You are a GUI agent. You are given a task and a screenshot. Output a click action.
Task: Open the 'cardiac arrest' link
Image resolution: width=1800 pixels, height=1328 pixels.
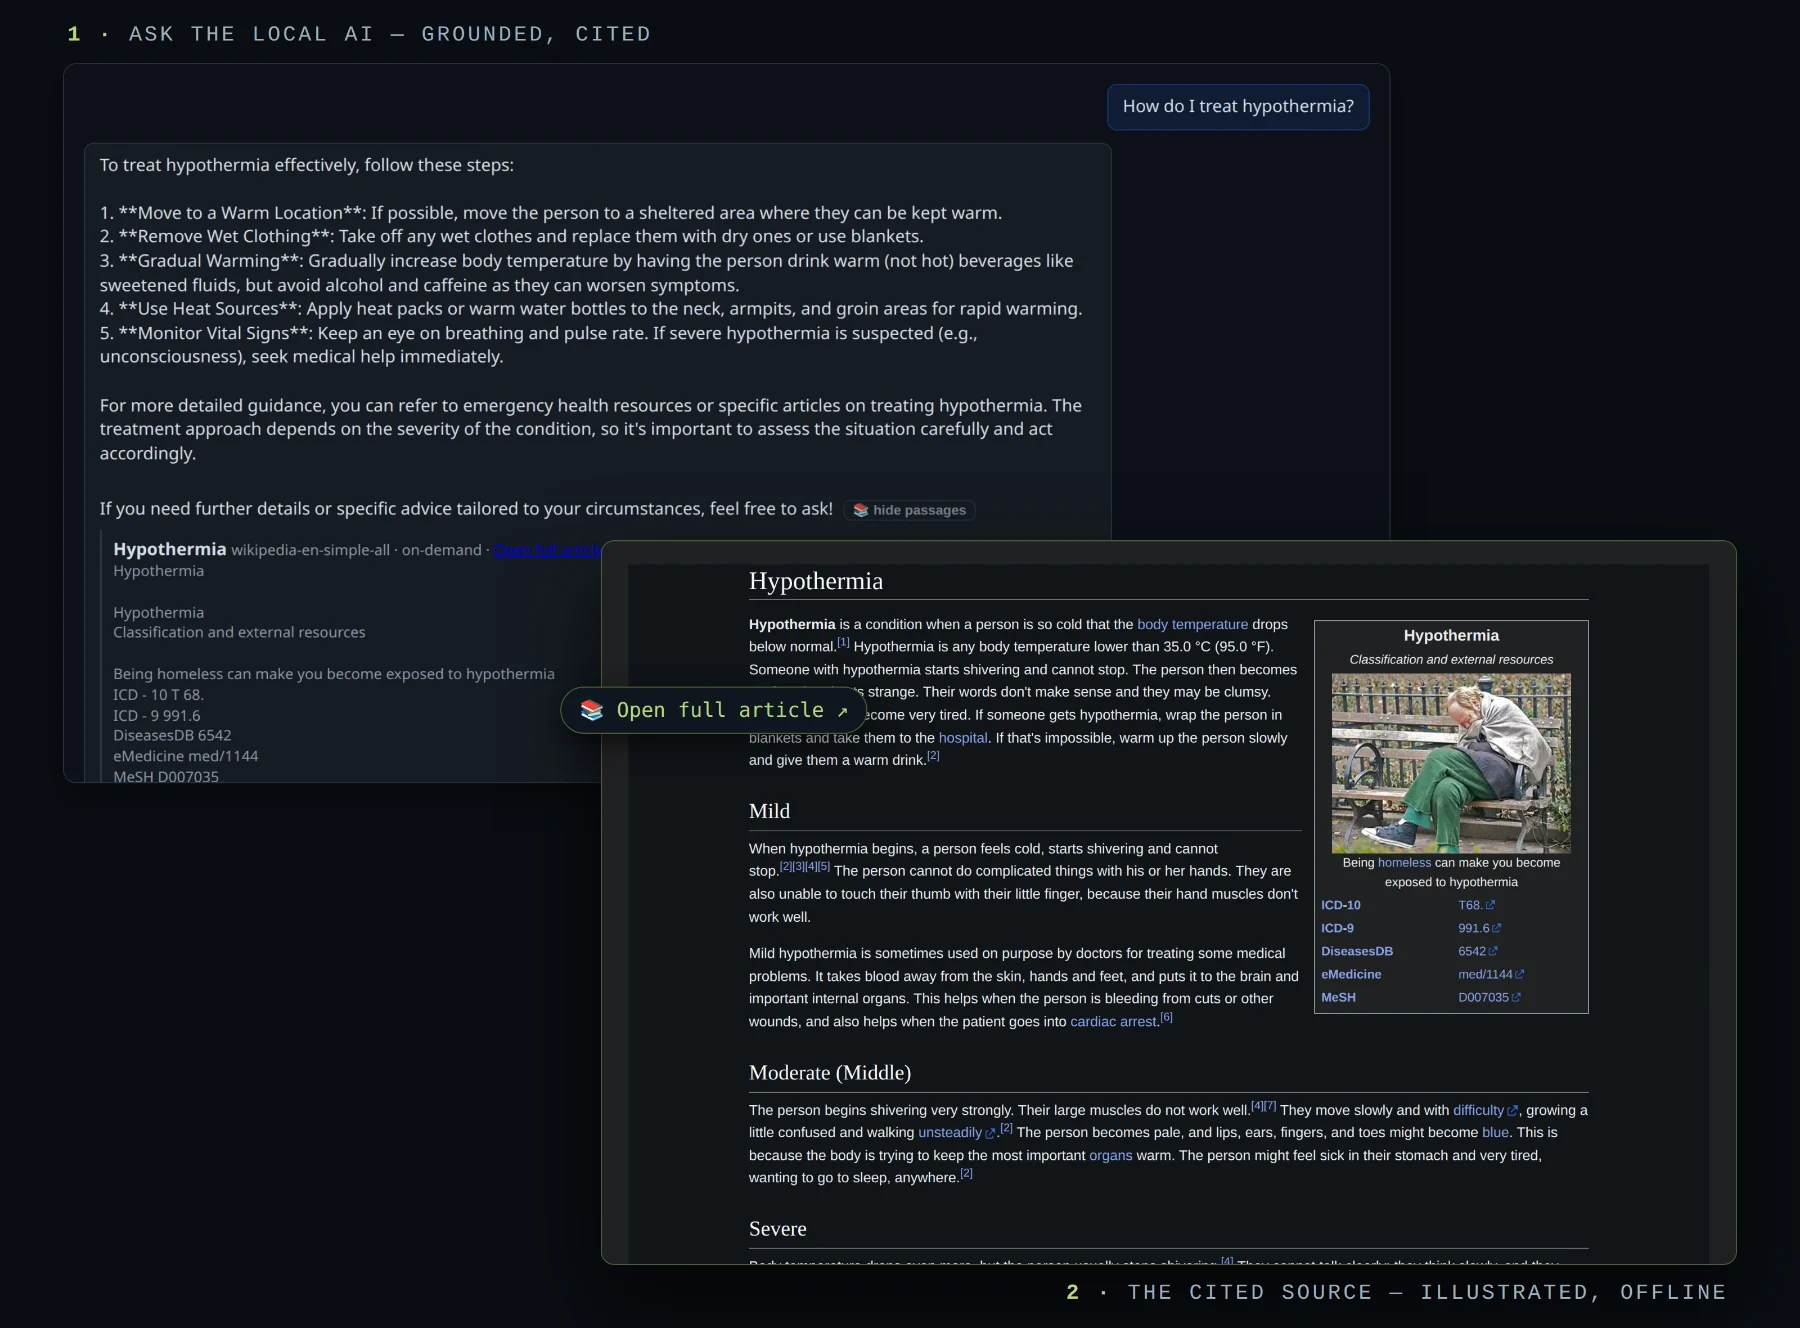click(1113, 1022)
